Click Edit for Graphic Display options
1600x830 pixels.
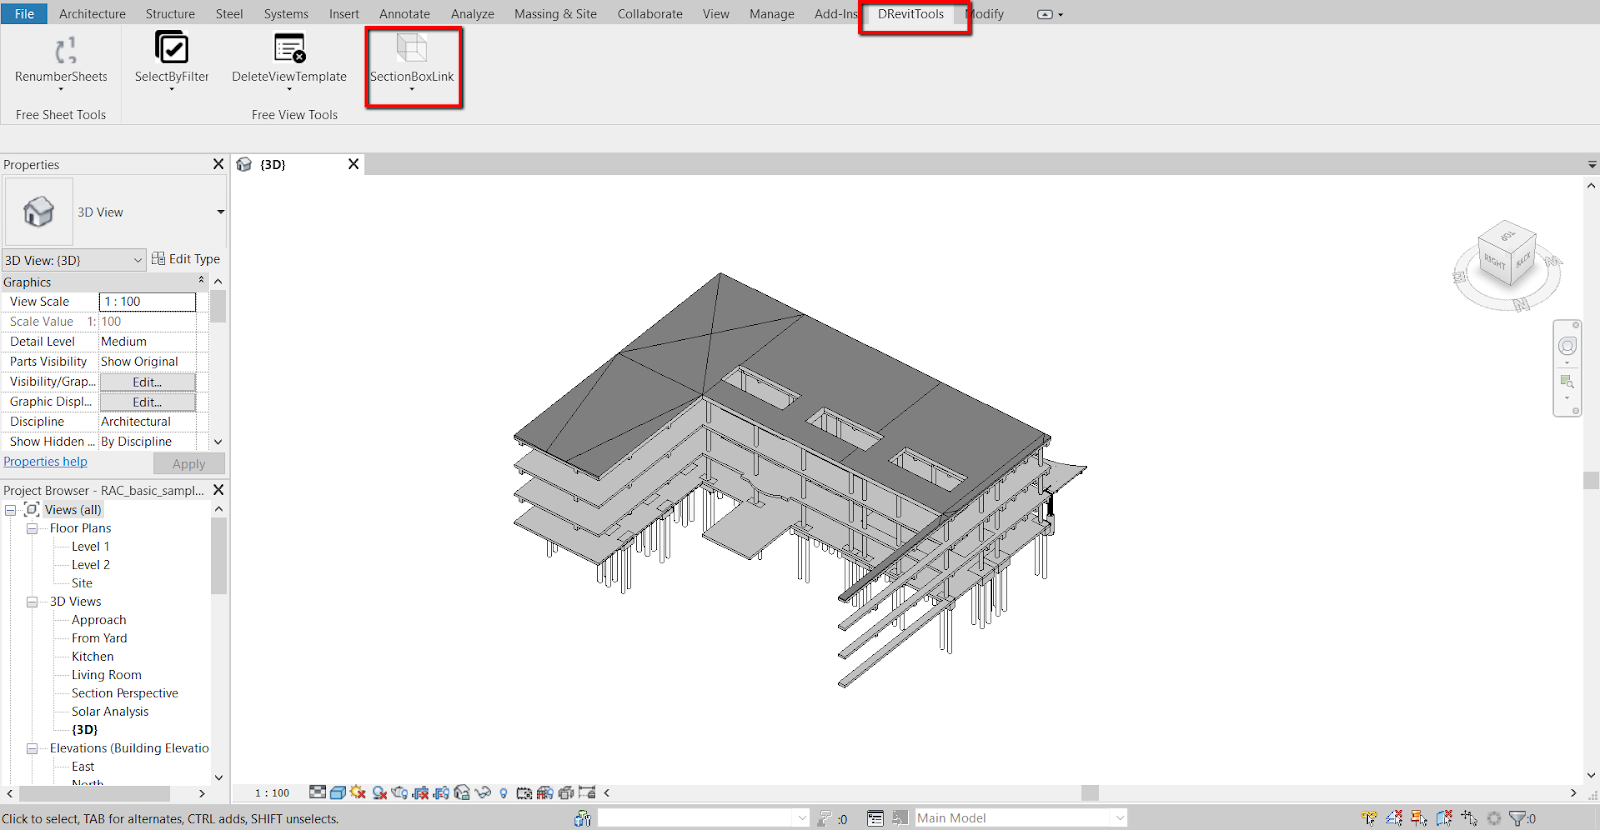coord(147,402)
